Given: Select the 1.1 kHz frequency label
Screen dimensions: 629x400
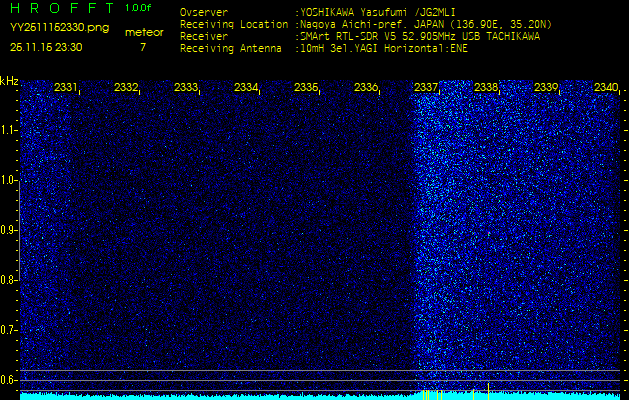Looking at the screenshot, I should pyautogui.click(x=9, y=130).
